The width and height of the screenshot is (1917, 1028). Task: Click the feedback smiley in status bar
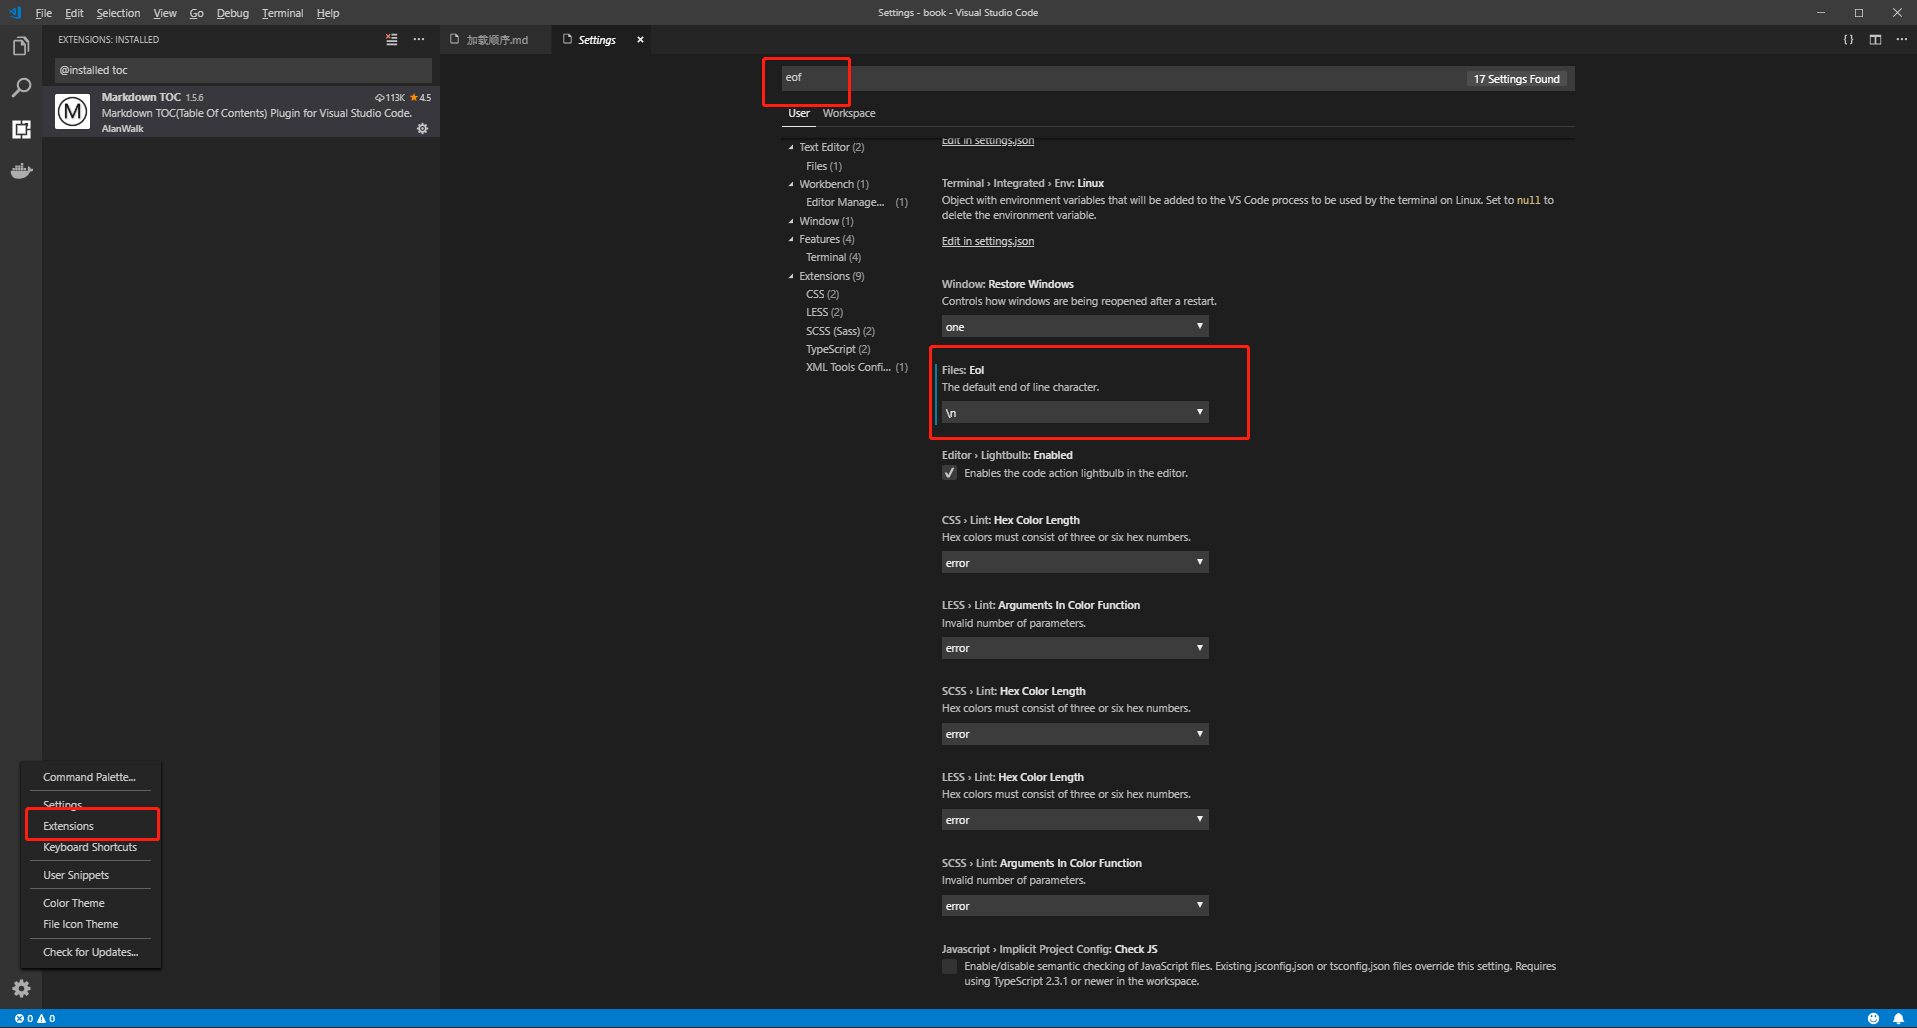1873,1018
